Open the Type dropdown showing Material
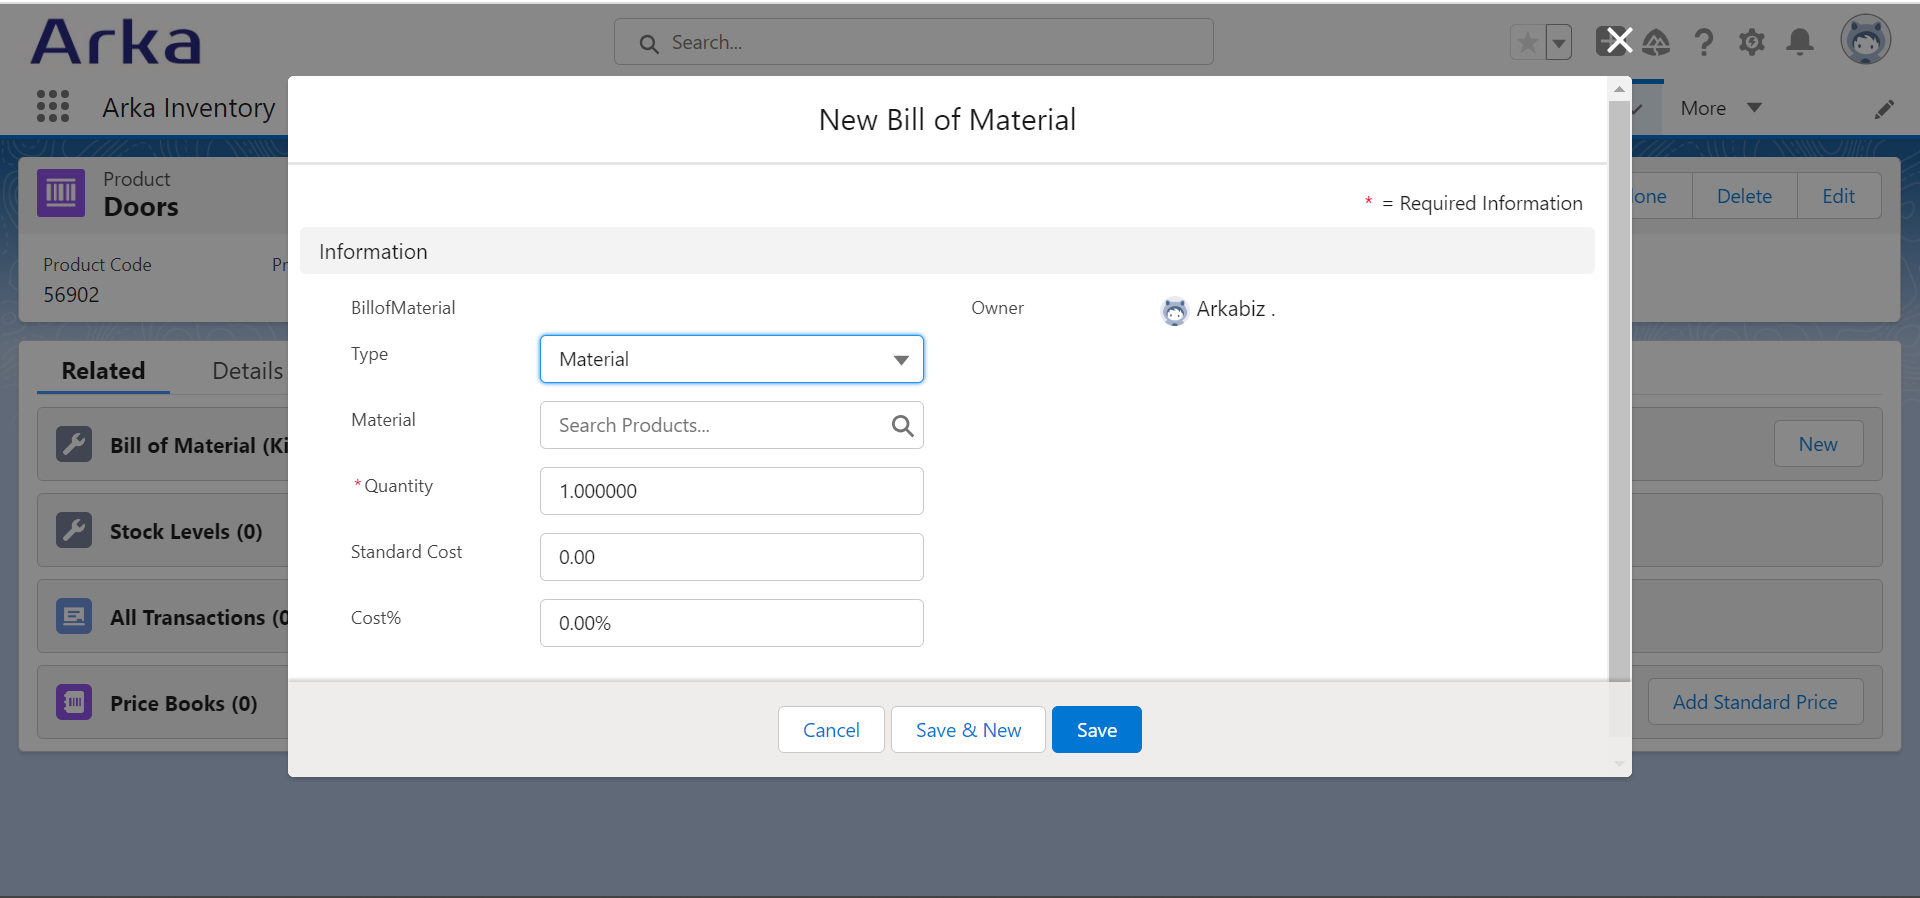Image resolution: width=1920 pixels, height=898 pixels. tap(732, 359)
